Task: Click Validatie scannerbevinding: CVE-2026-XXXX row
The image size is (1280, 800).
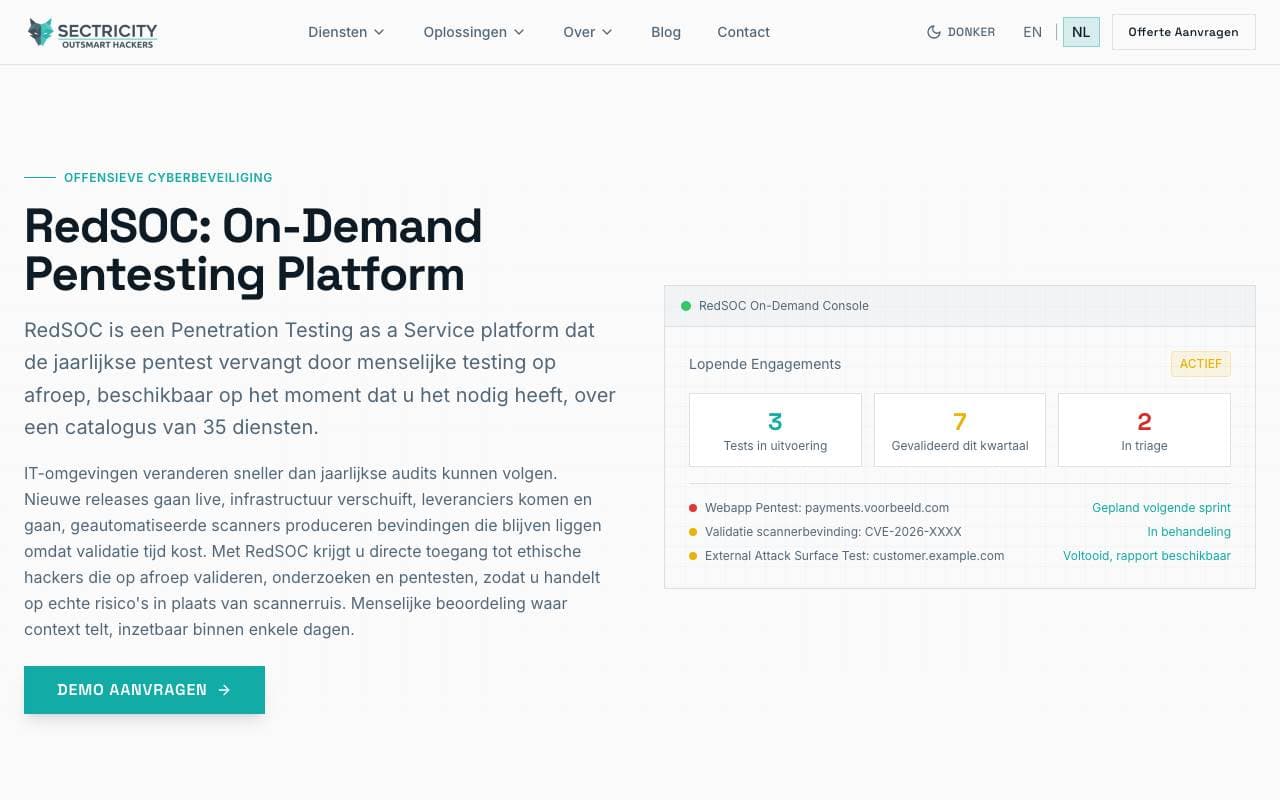Action: [960, 532]
